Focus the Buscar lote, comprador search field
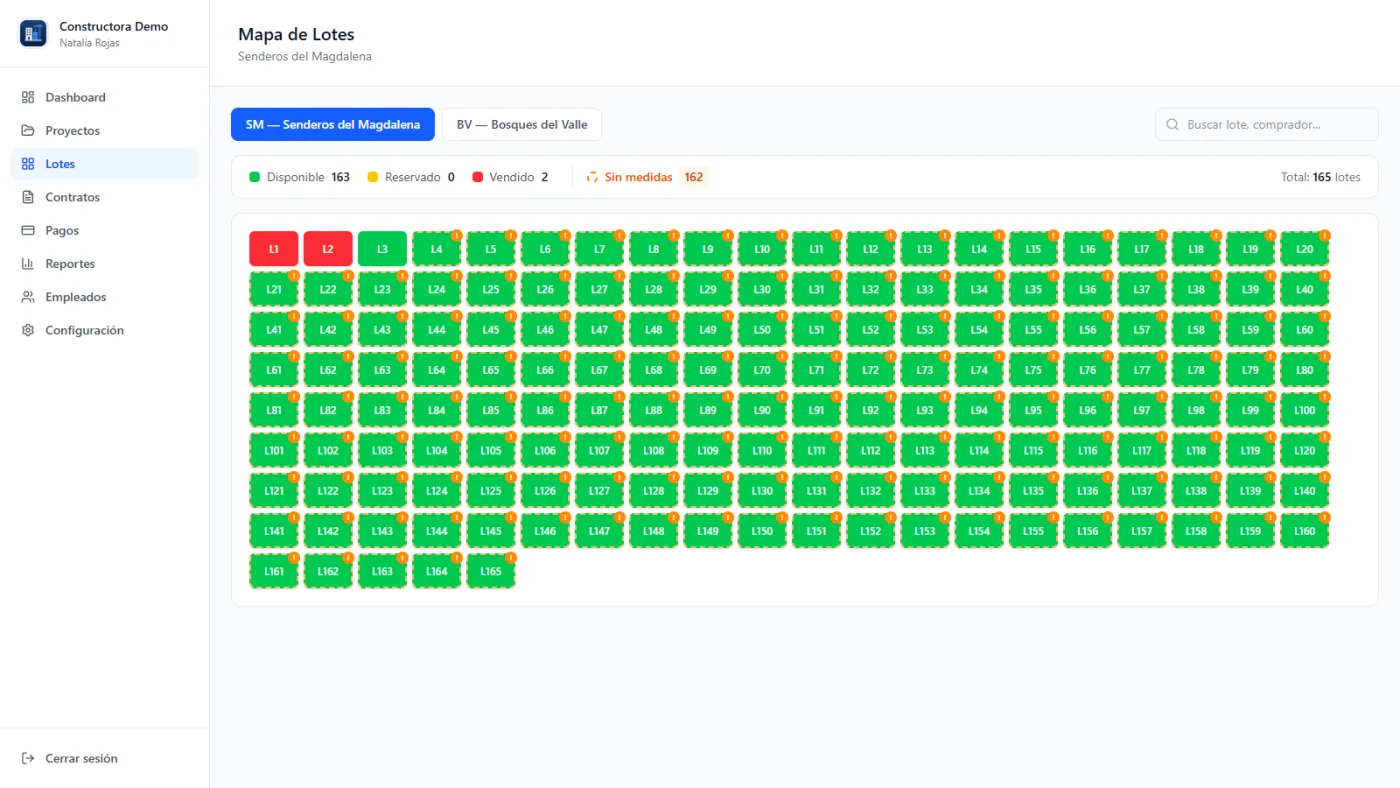This screenshot has width=1400, height=788. click(x=1266, y=125)
